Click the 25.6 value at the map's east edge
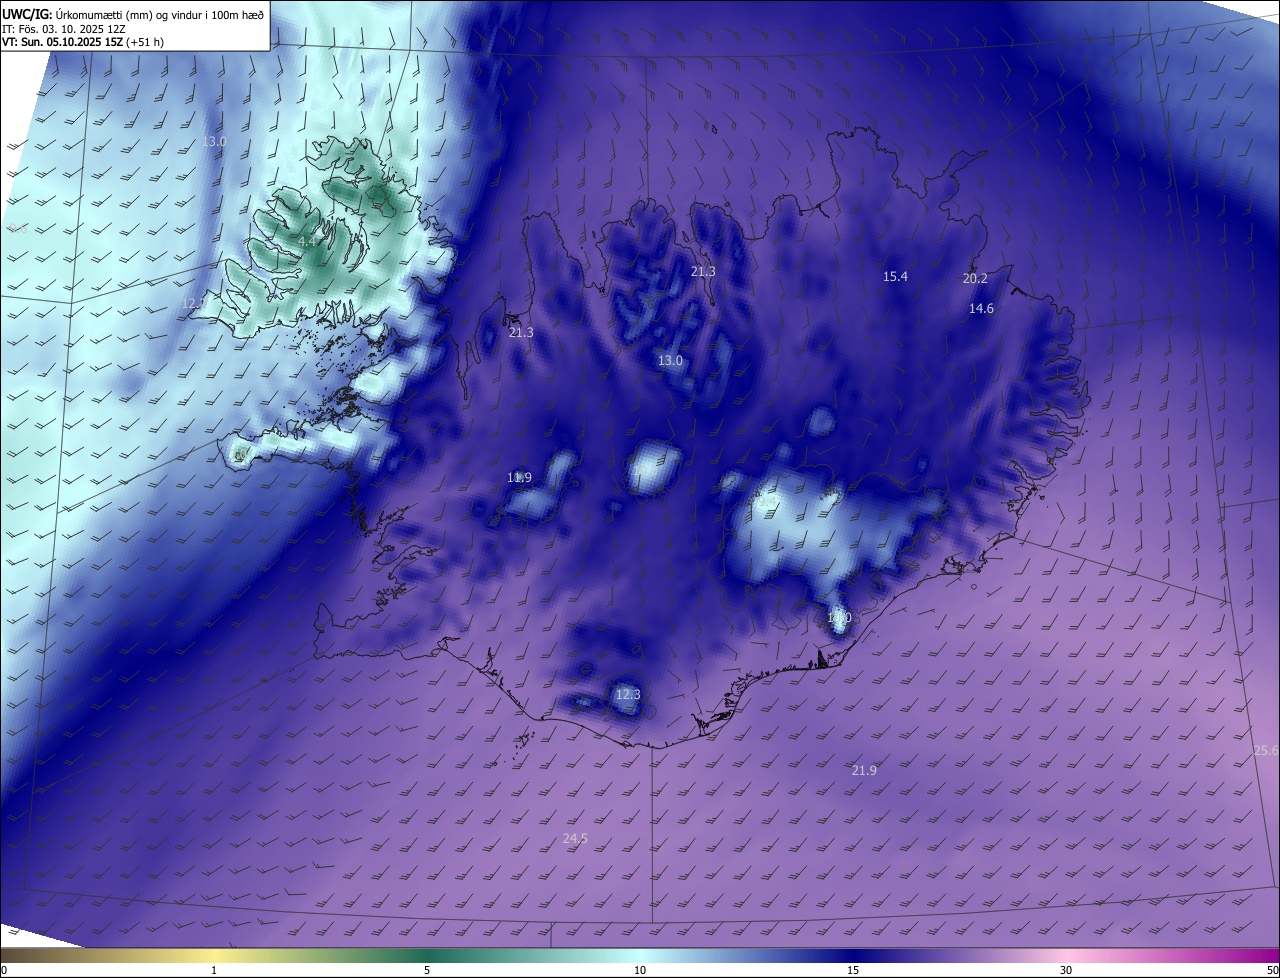The width and height of the screenshot is (1280, 978). pyautogui.click(x=1266, y=750)
